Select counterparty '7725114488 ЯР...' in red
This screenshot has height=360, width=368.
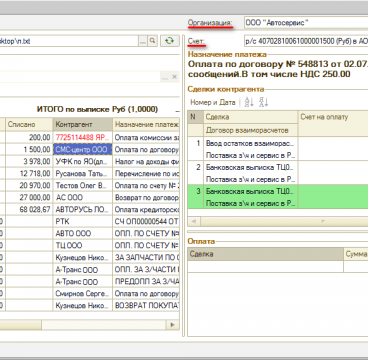pos(83,137)
